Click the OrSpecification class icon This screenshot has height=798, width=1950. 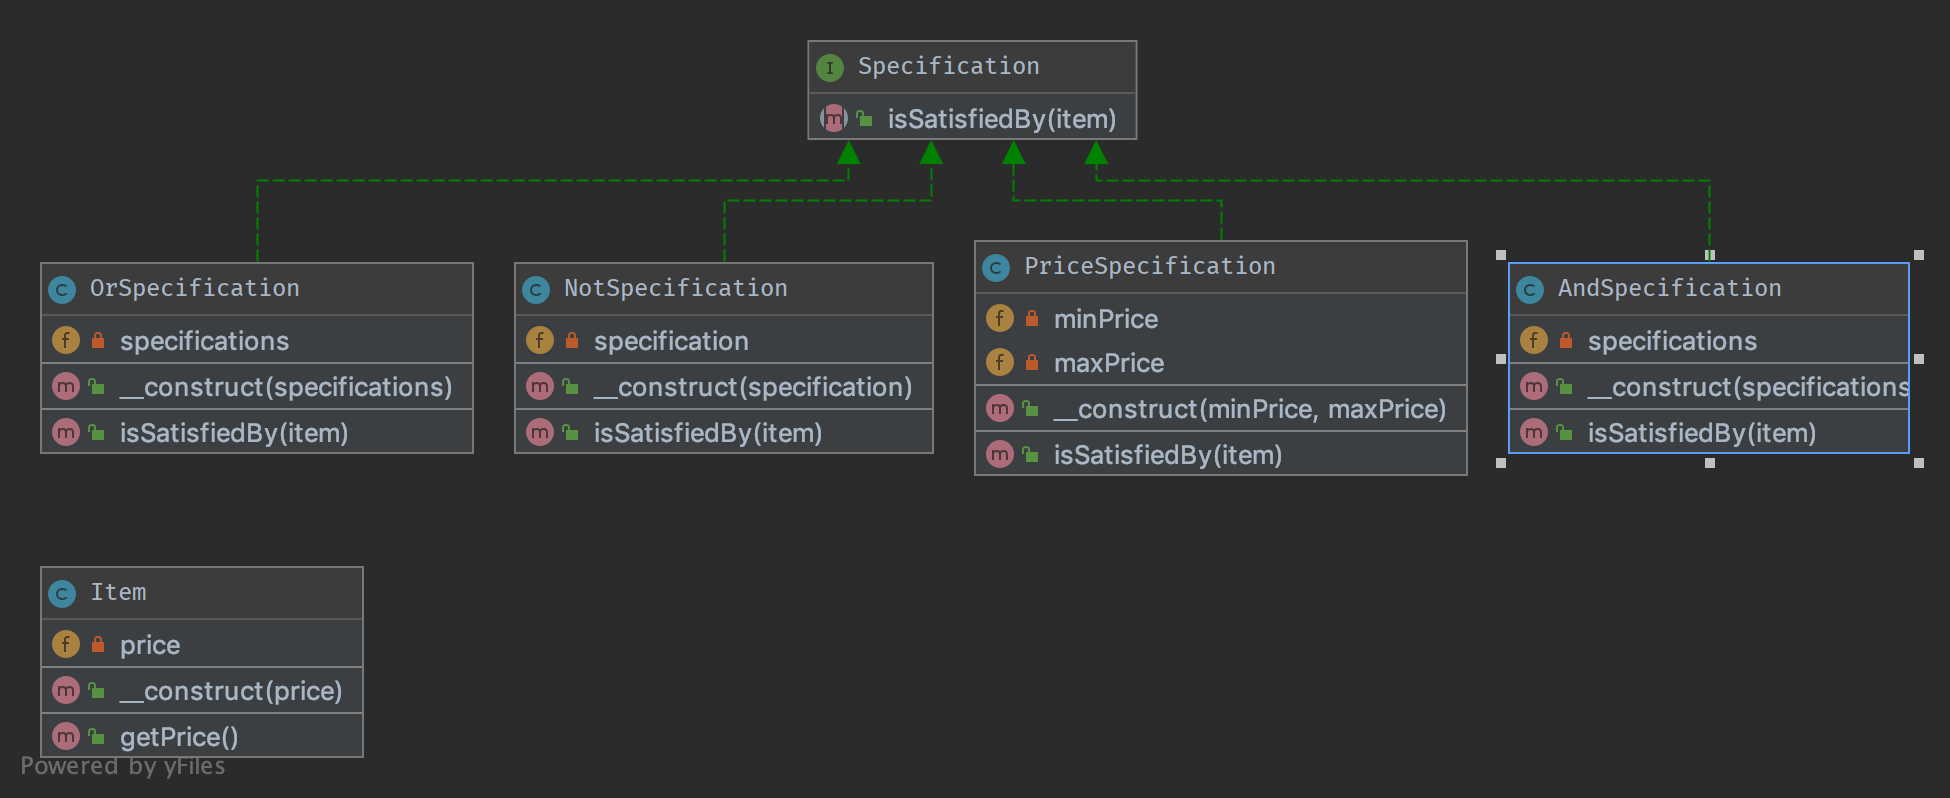(x=62, y=290)
